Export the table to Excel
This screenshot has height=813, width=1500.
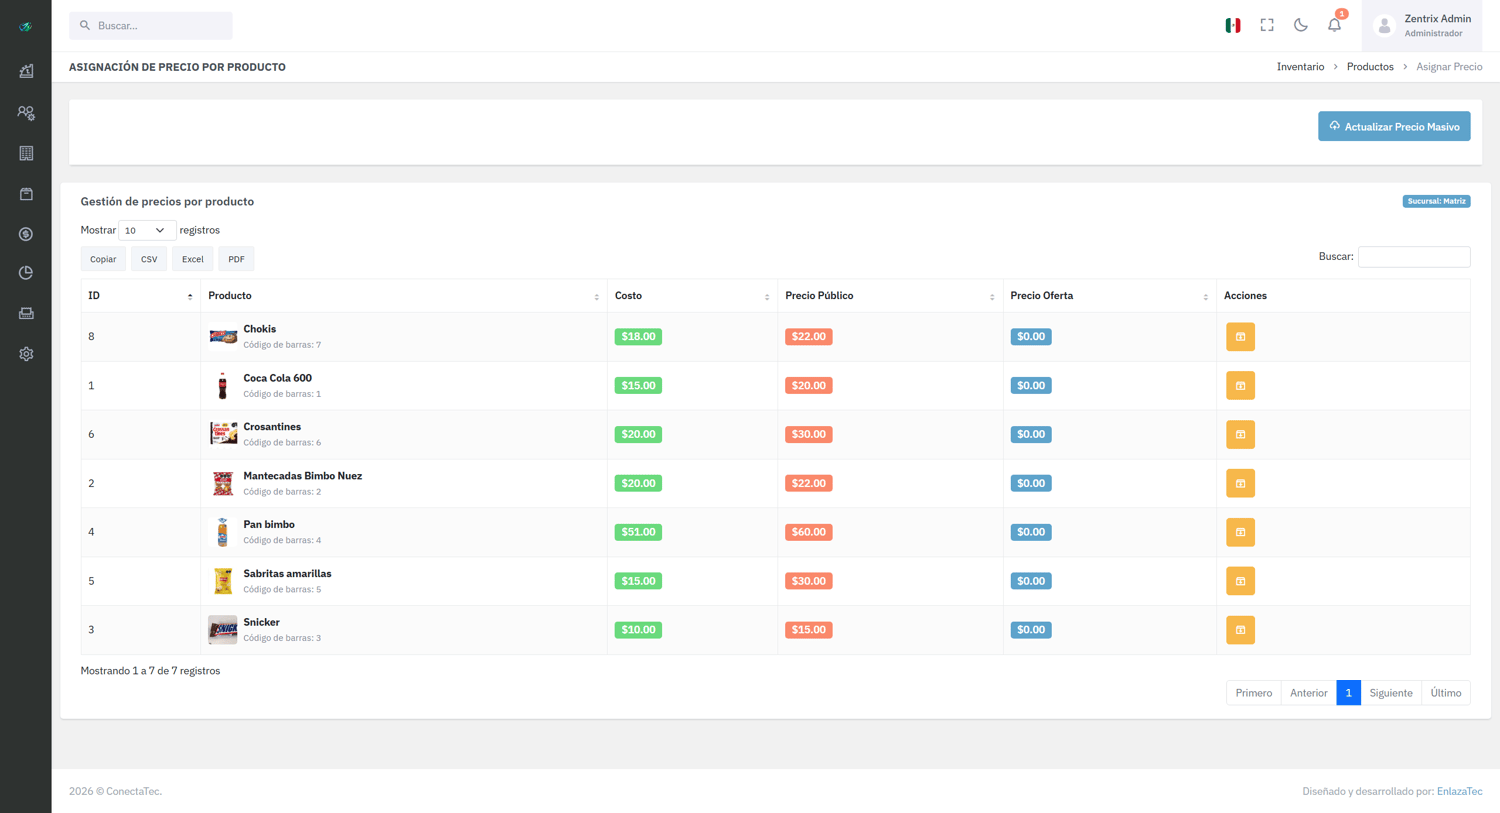[193, 259]
